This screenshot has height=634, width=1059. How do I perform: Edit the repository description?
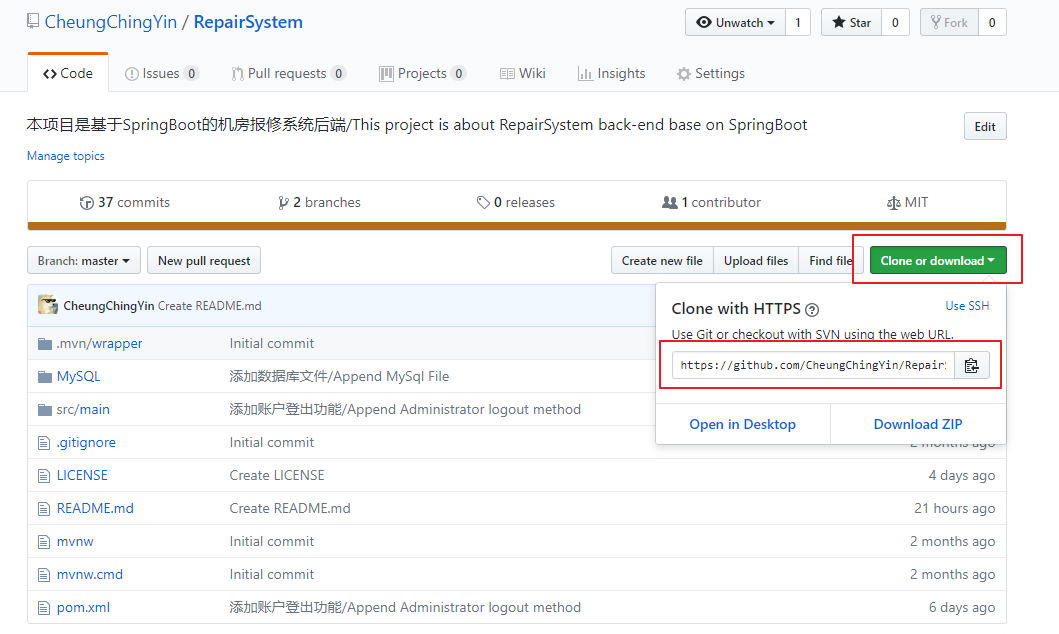coord(985,126)
